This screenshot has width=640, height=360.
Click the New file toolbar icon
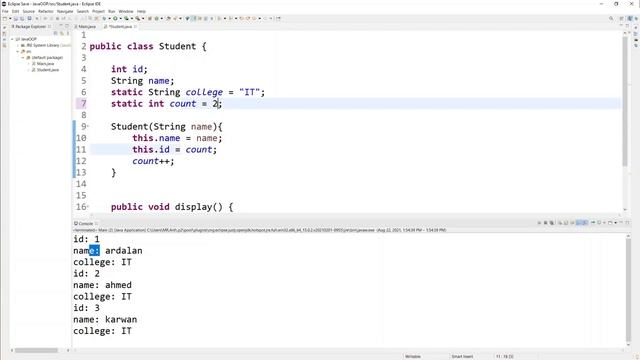pyautogui.click(x=5, y=18)
